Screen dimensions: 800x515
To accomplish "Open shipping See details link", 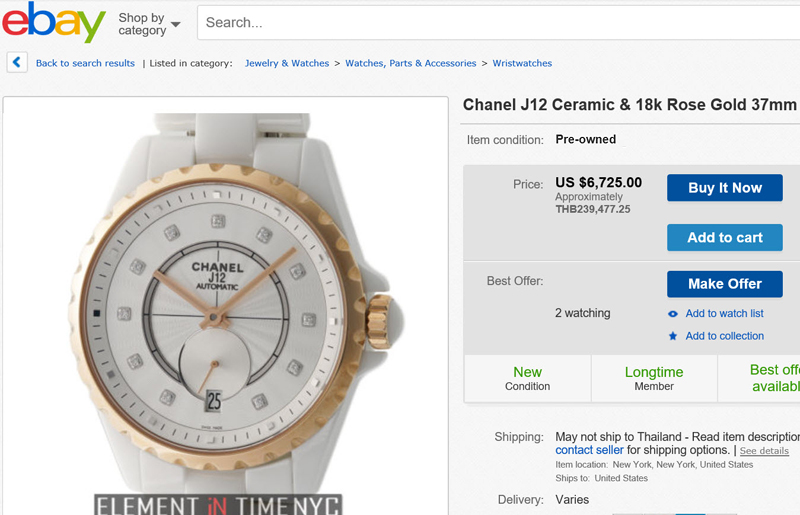I will click(764, 452).
